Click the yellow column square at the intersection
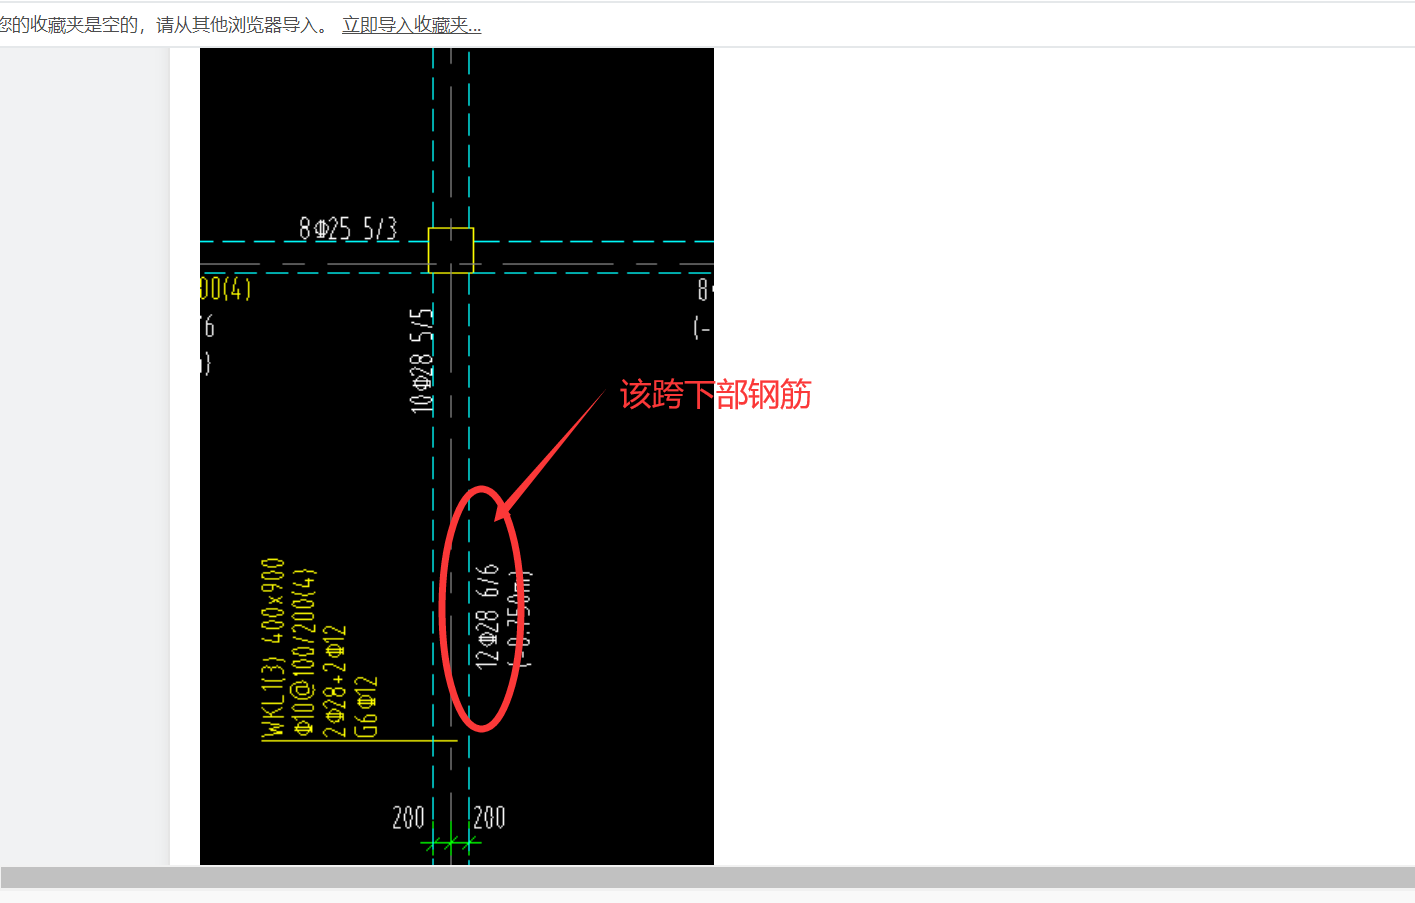The height and width of the screenshot is (903, 1415). tap(451, 250)
